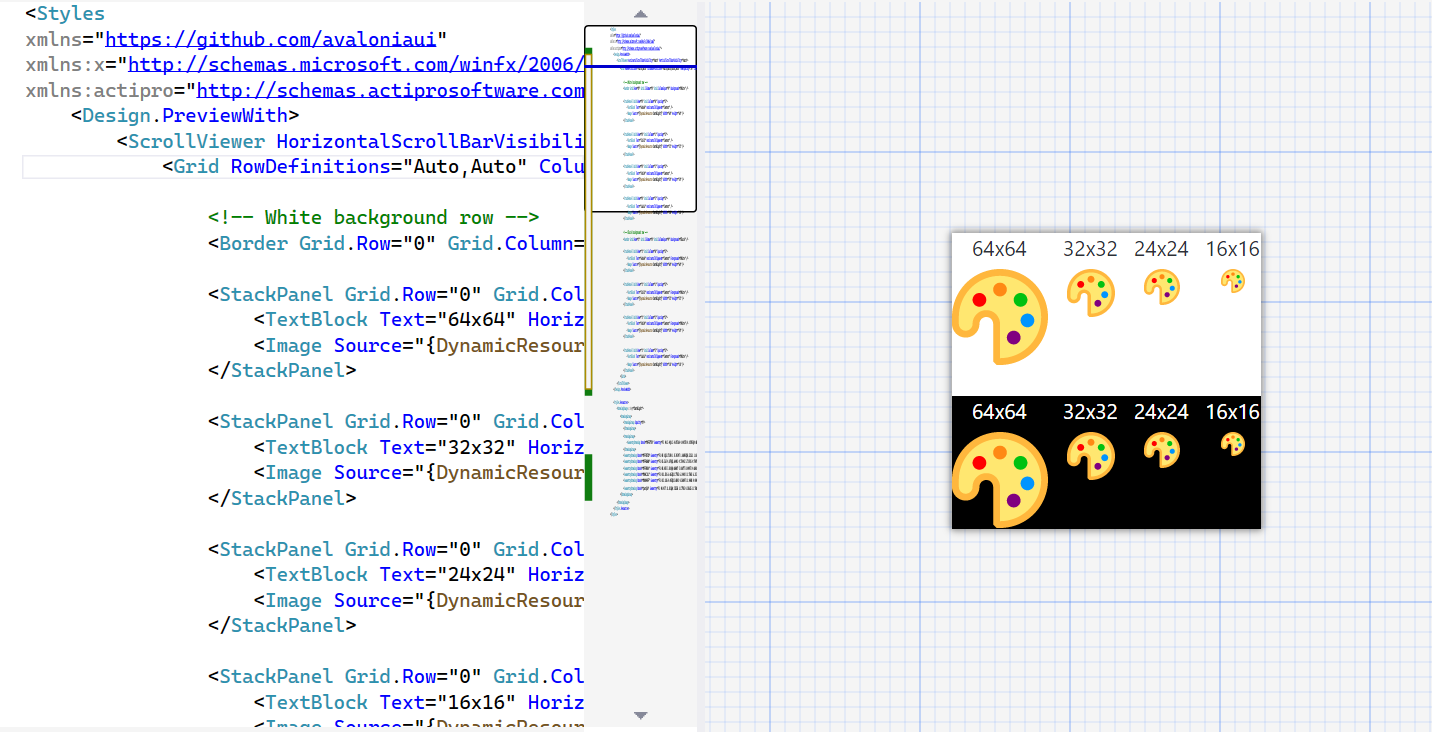
Task: Click the White background row comment
Action: (x=374, y=218)
